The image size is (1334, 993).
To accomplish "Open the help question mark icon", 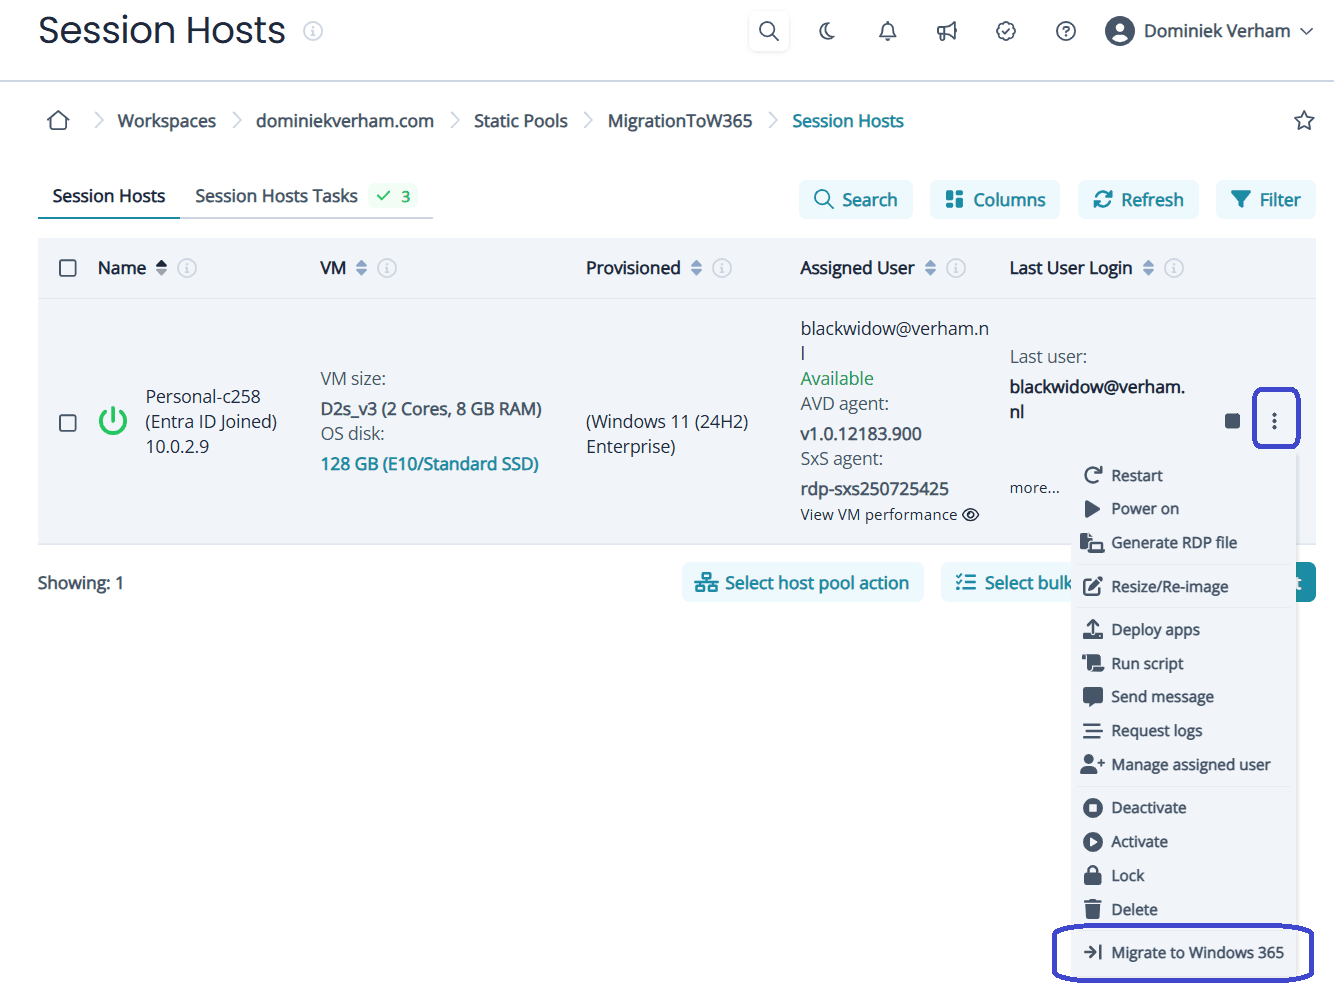I will point(1066,31).
